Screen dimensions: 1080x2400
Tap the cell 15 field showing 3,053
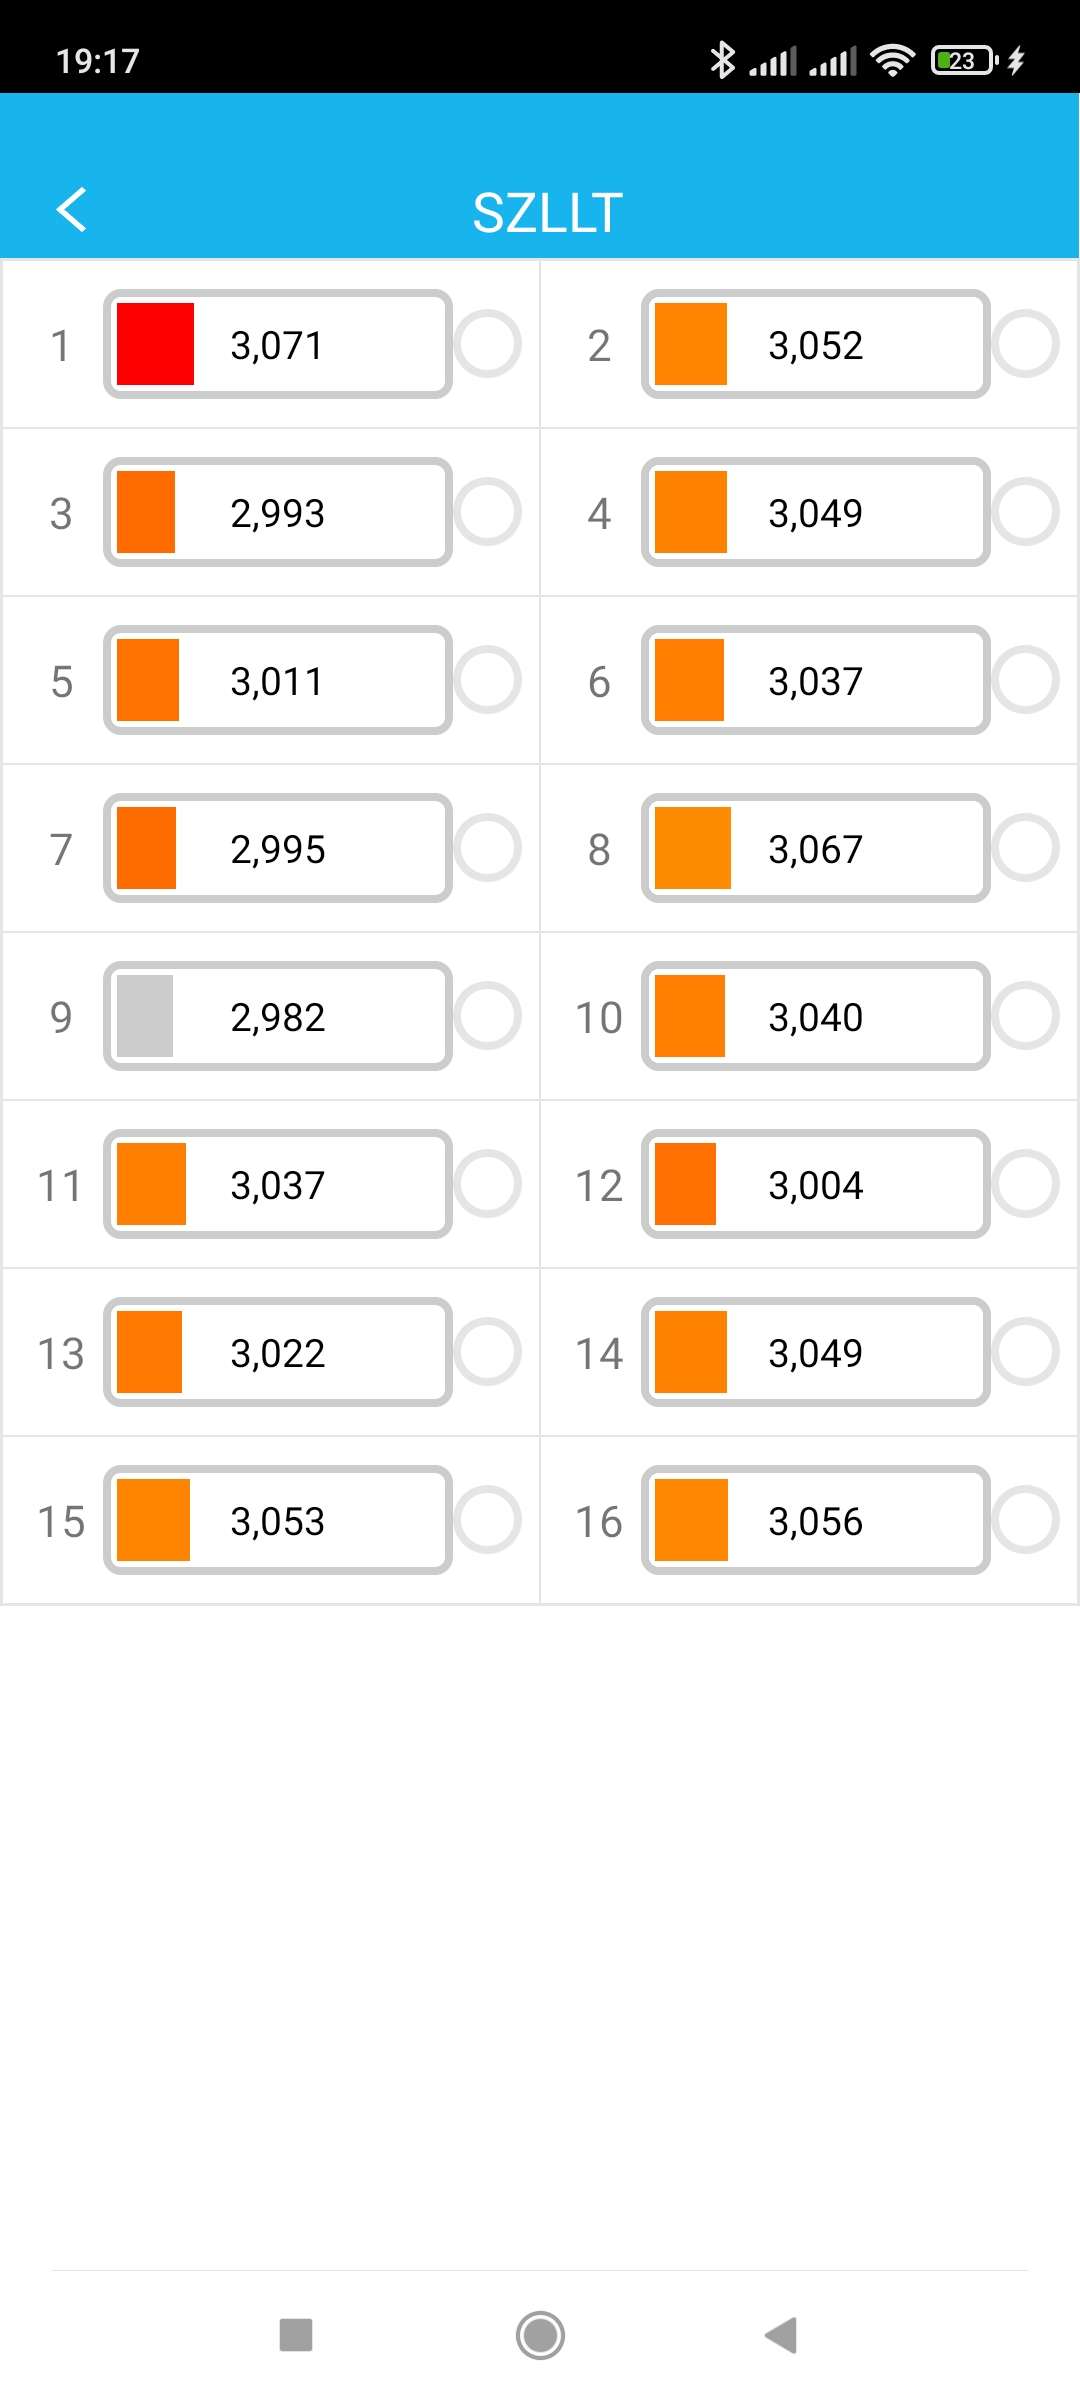click(x=278, y=1521)
